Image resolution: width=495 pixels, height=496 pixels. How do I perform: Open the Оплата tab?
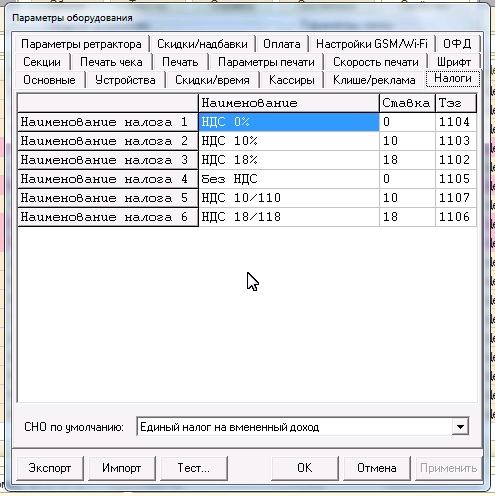coord(282,44)
